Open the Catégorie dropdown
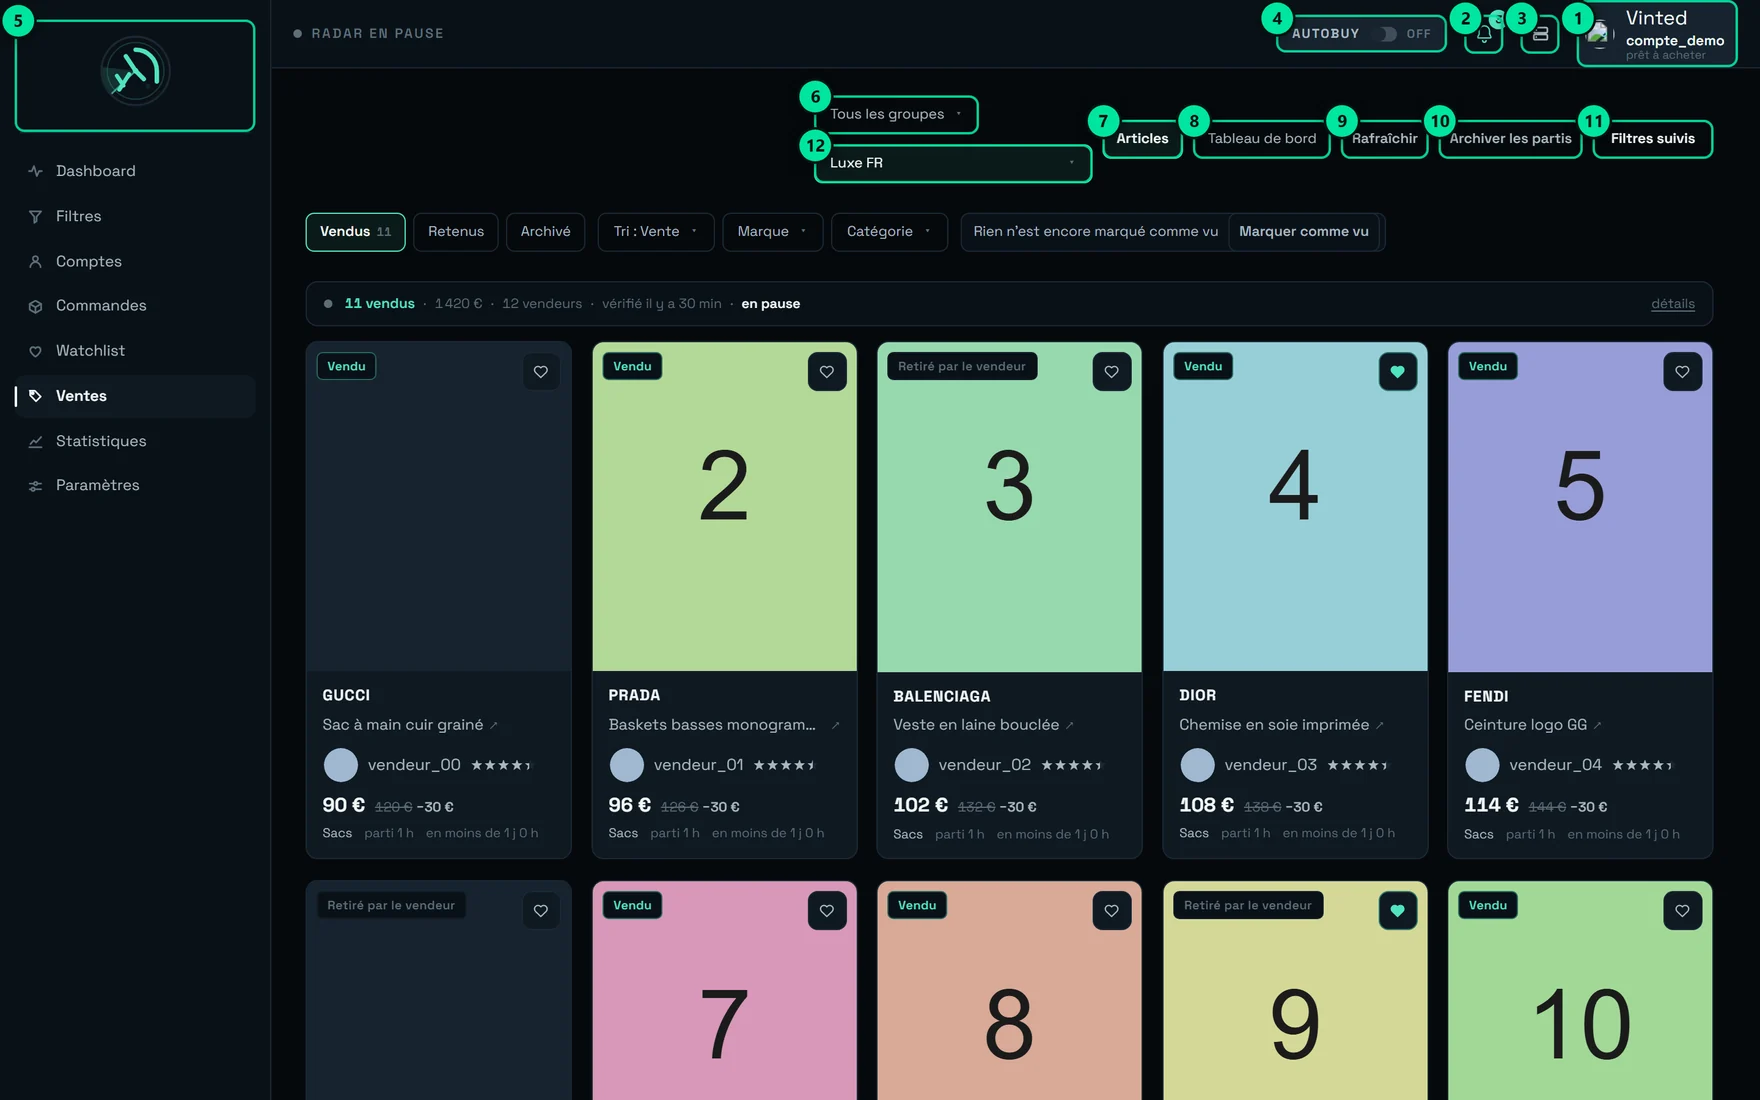 (x=889, y=232)
